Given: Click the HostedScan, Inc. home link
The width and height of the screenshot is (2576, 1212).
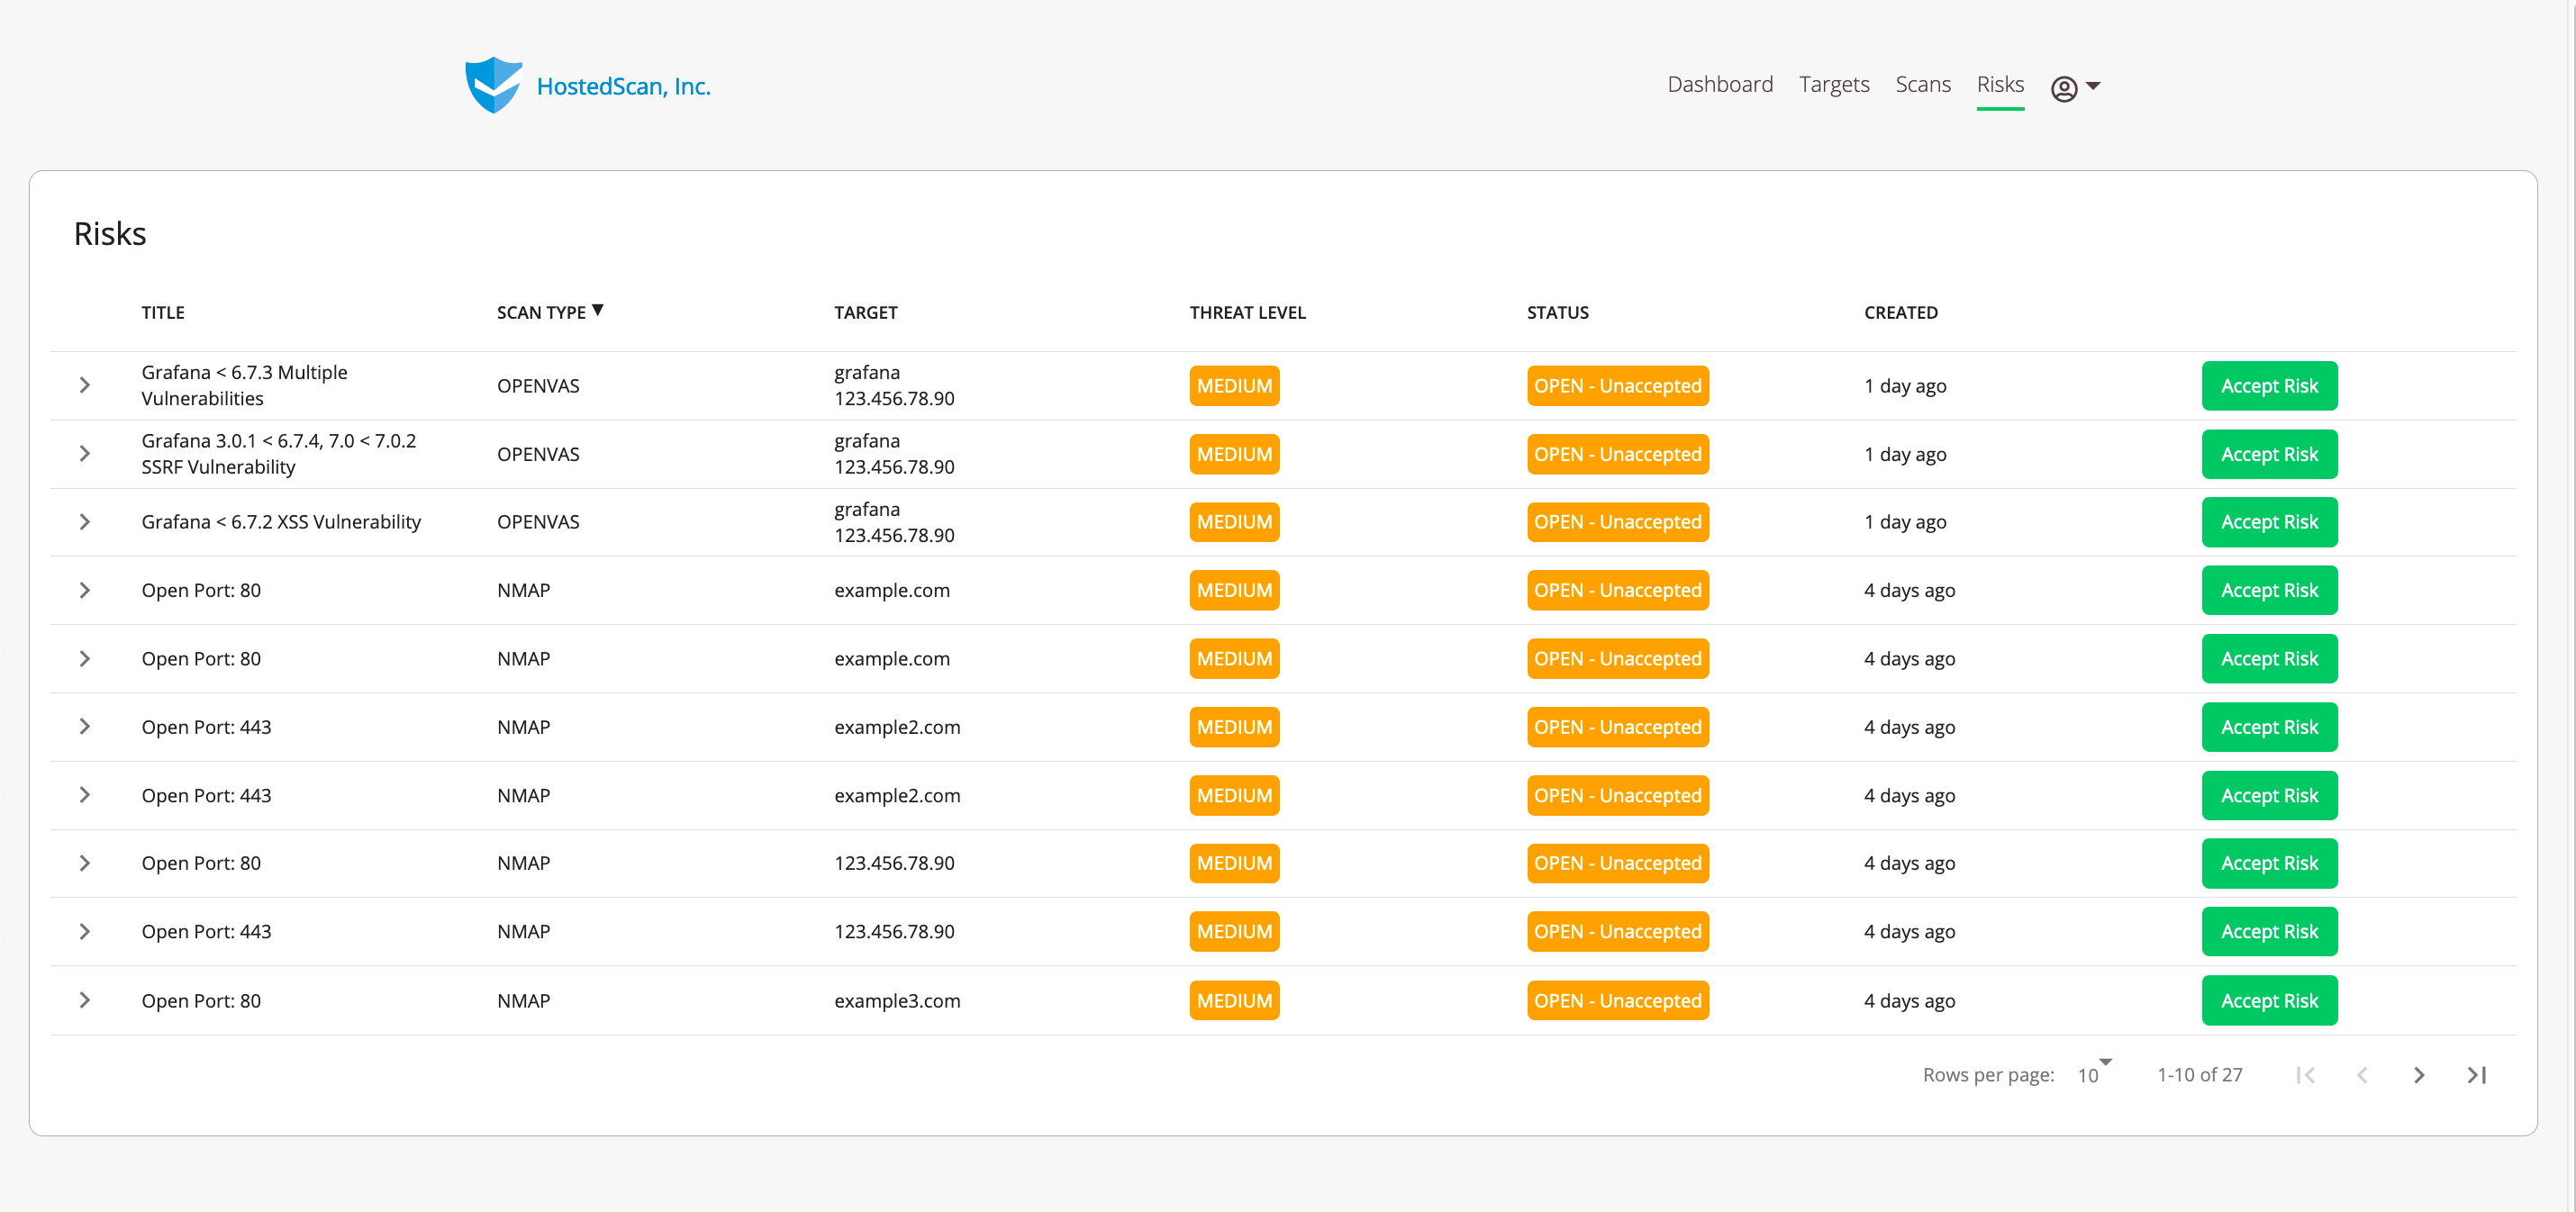Looking at the screenshot, I should (623, 87).
